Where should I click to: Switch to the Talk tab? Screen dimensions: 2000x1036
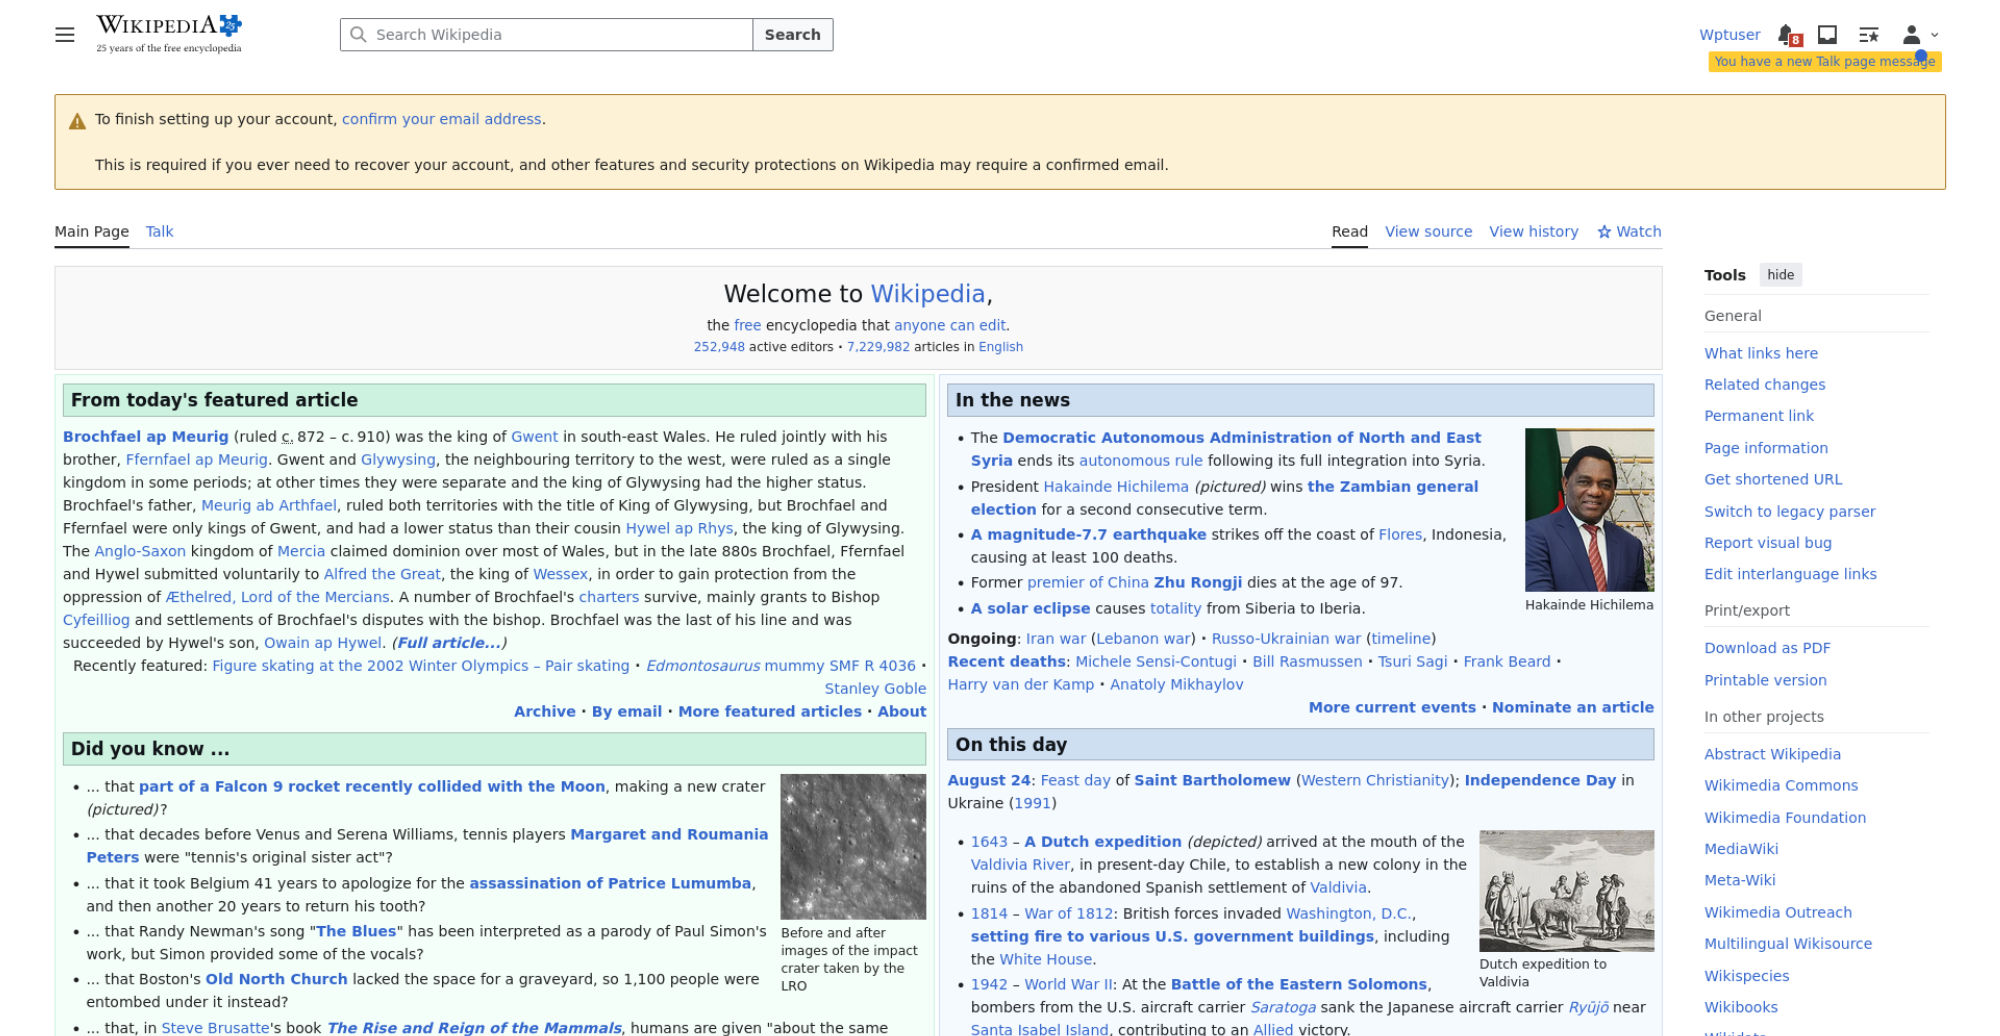click(160, 232)
